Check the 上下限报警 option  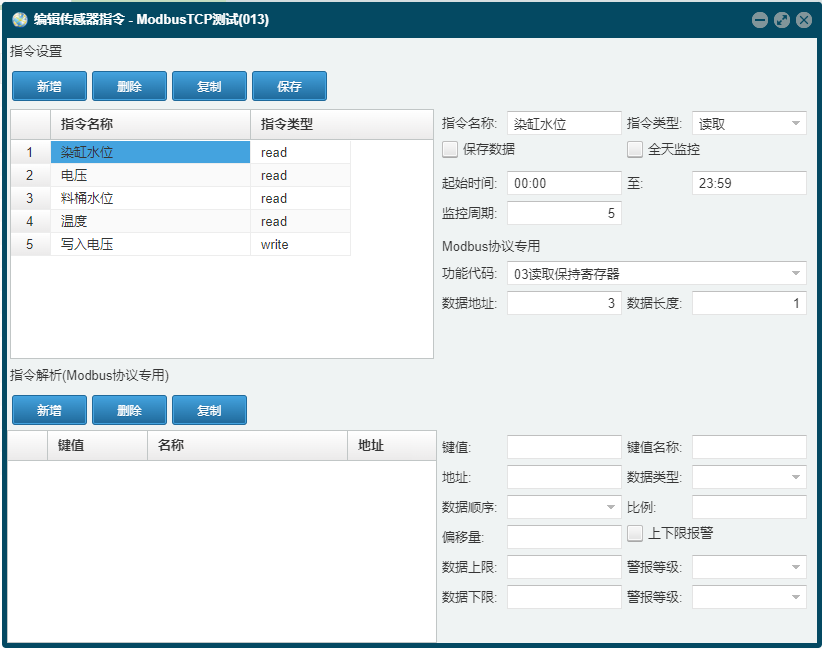coord(635,534)
